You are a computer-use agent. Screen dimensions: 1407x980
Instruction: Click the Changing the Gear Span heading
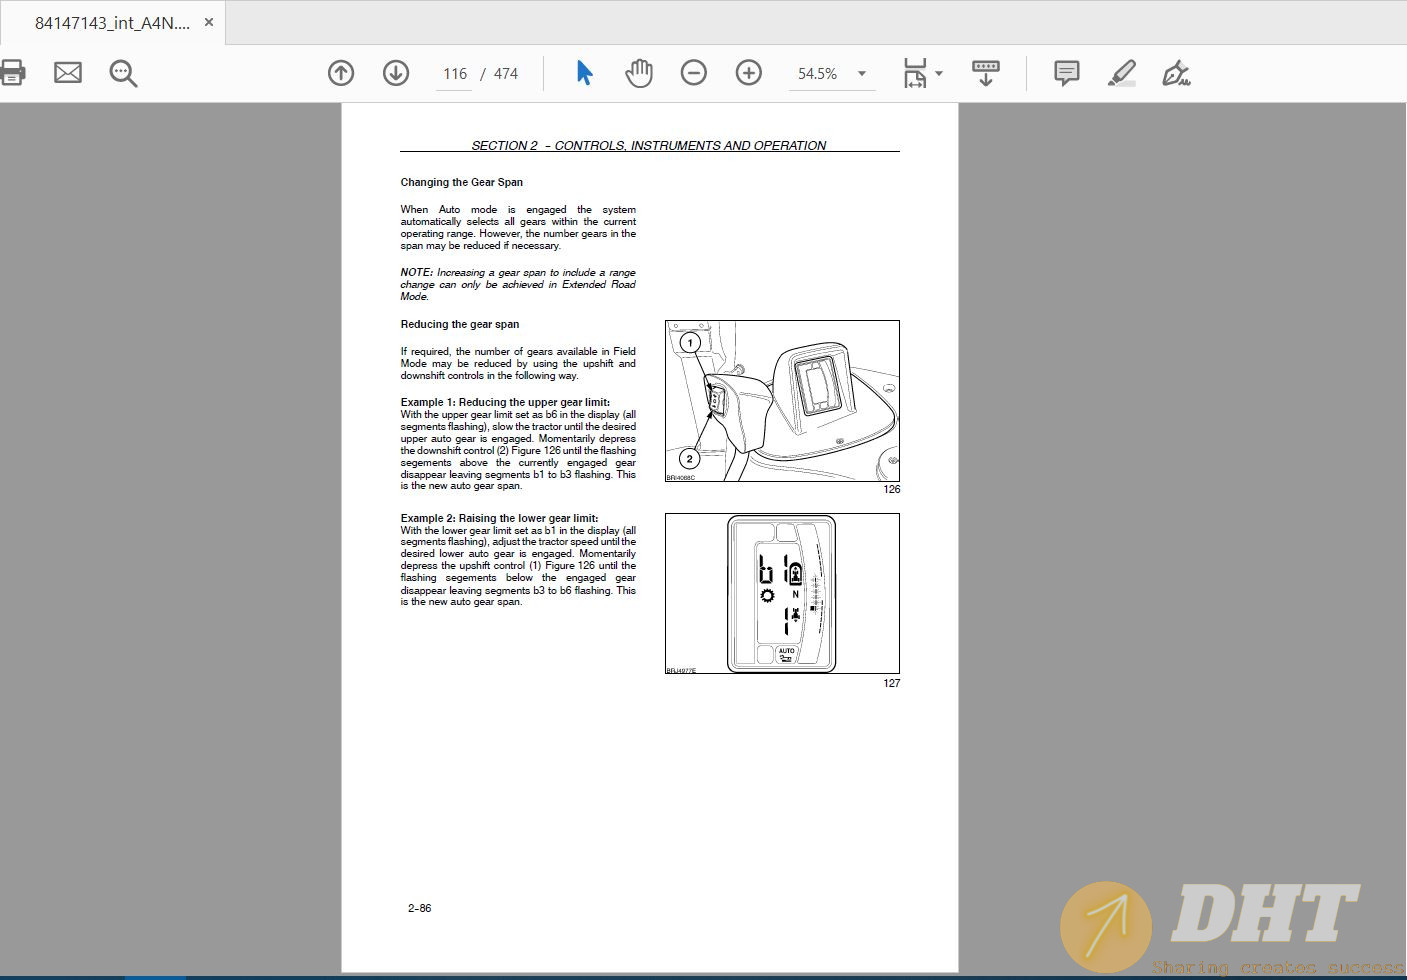461,182
